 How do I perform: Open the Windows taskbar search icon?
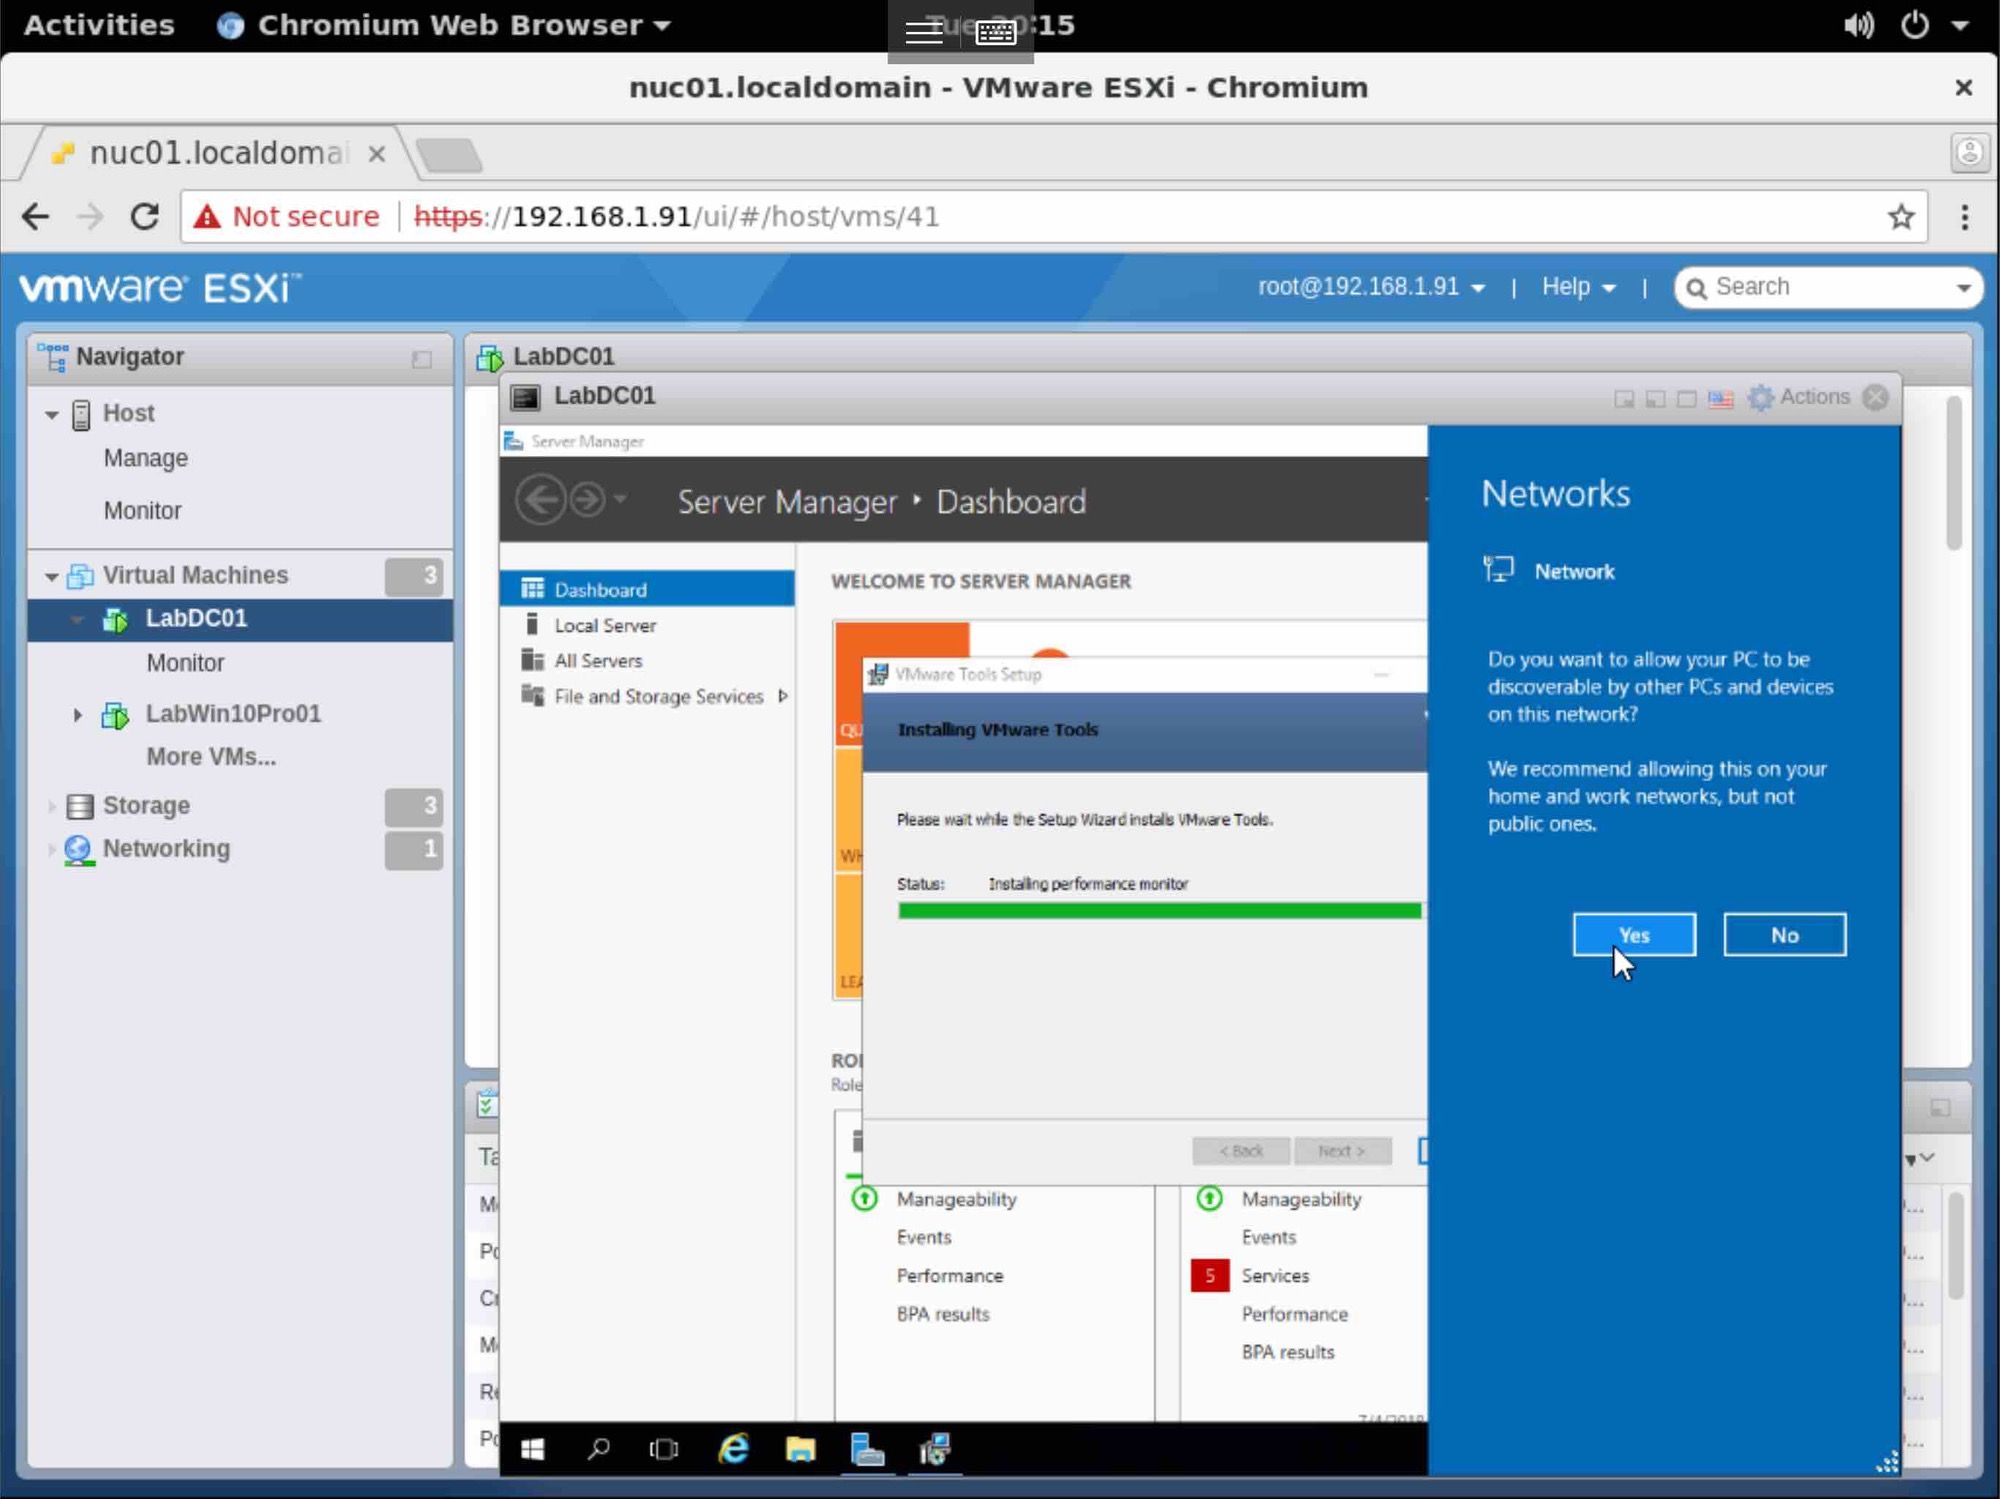tap(598, 1449)
